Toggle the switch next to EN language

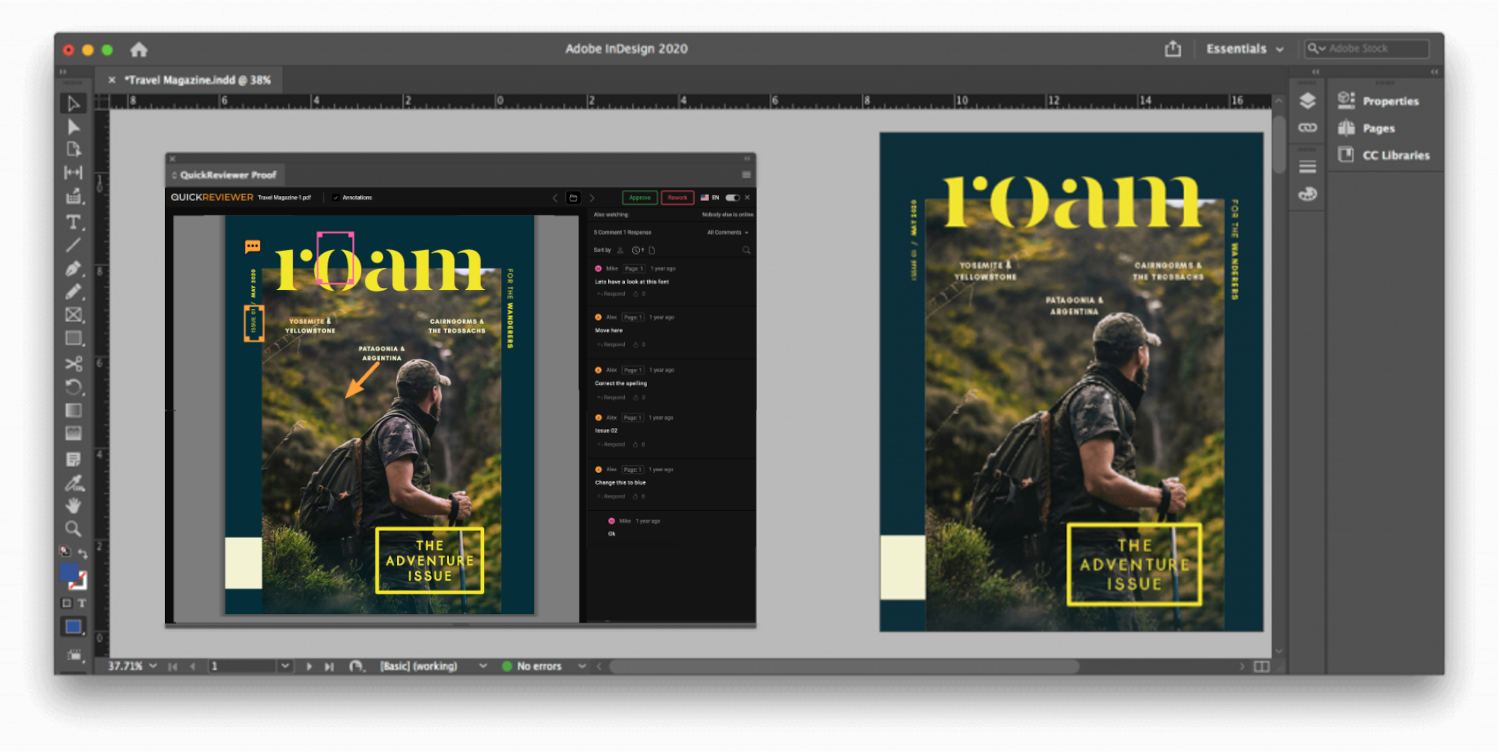733,198
